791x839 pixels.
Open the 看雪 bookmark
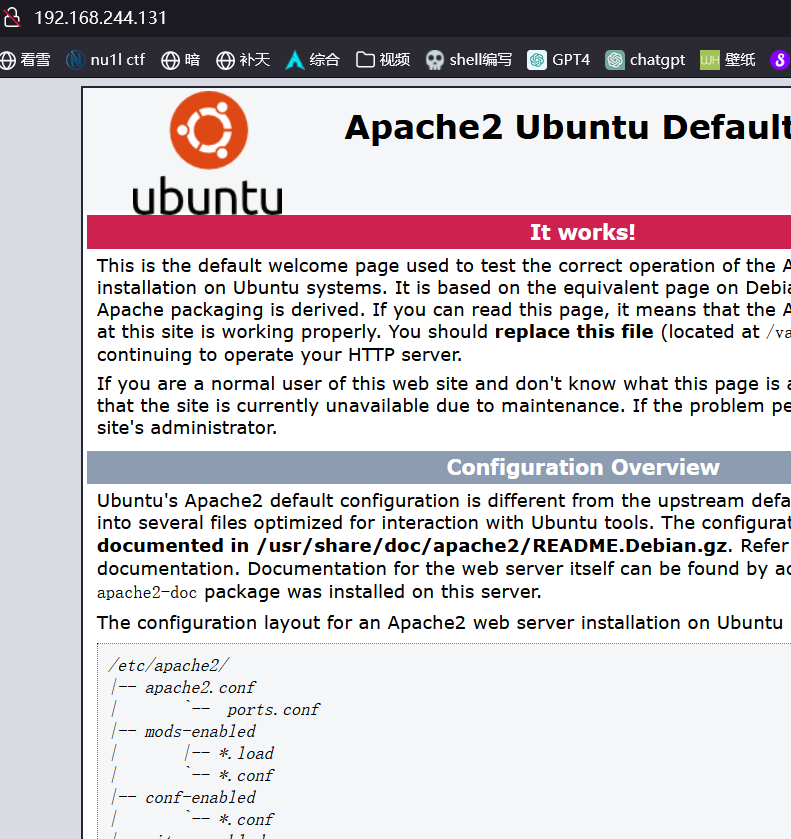[x=25, y=60]
